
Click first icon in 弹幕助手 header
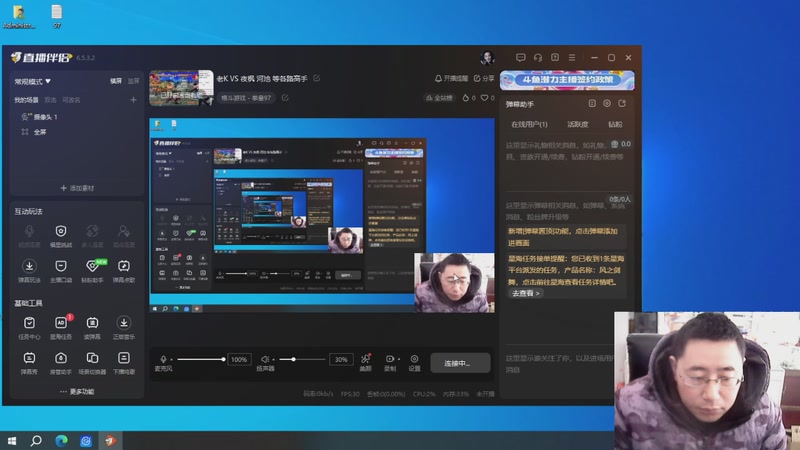click(x=592, y=104)
